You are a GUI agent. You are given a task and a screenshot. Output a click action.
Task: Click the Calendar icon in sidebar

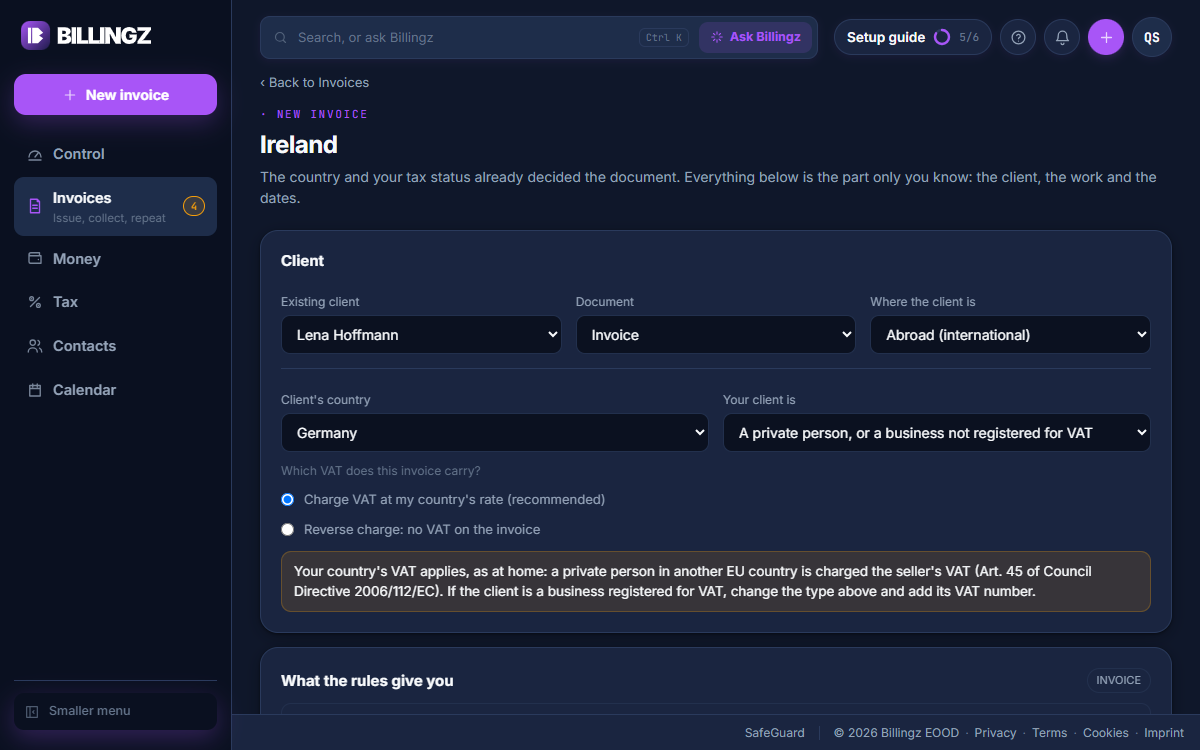(x=35, y=390)
